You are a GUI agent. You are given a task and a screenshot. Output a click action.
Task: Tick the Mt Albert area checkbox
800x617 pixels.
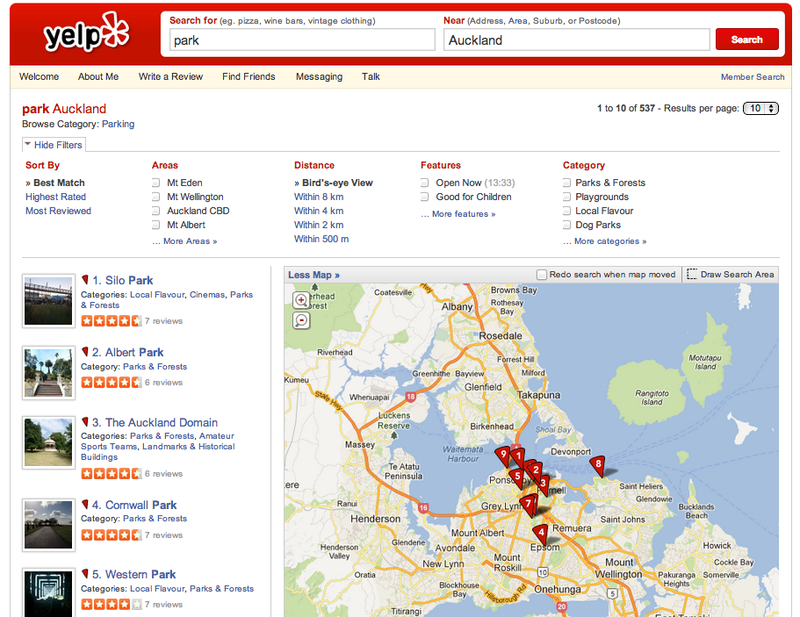click(156, 225)
